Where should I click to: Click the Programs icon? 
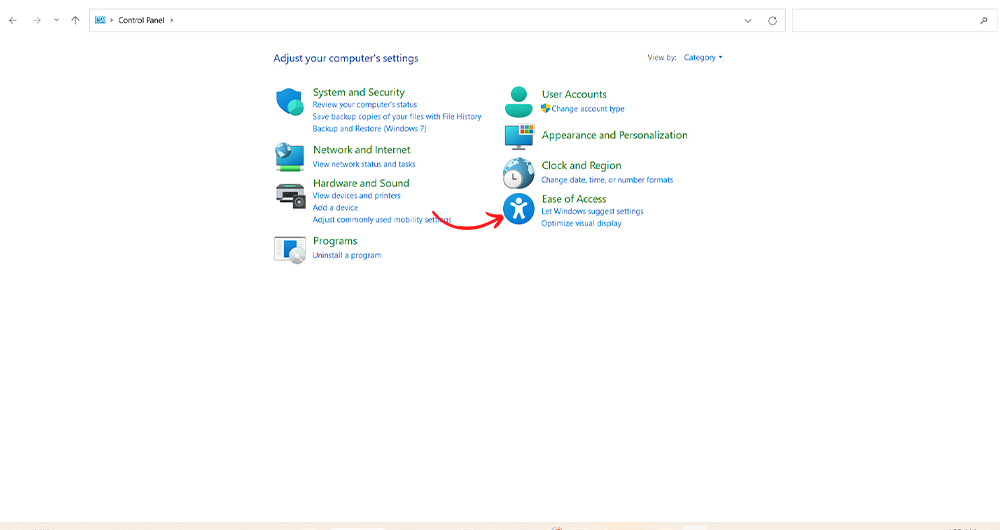click(x=290, y=250)
